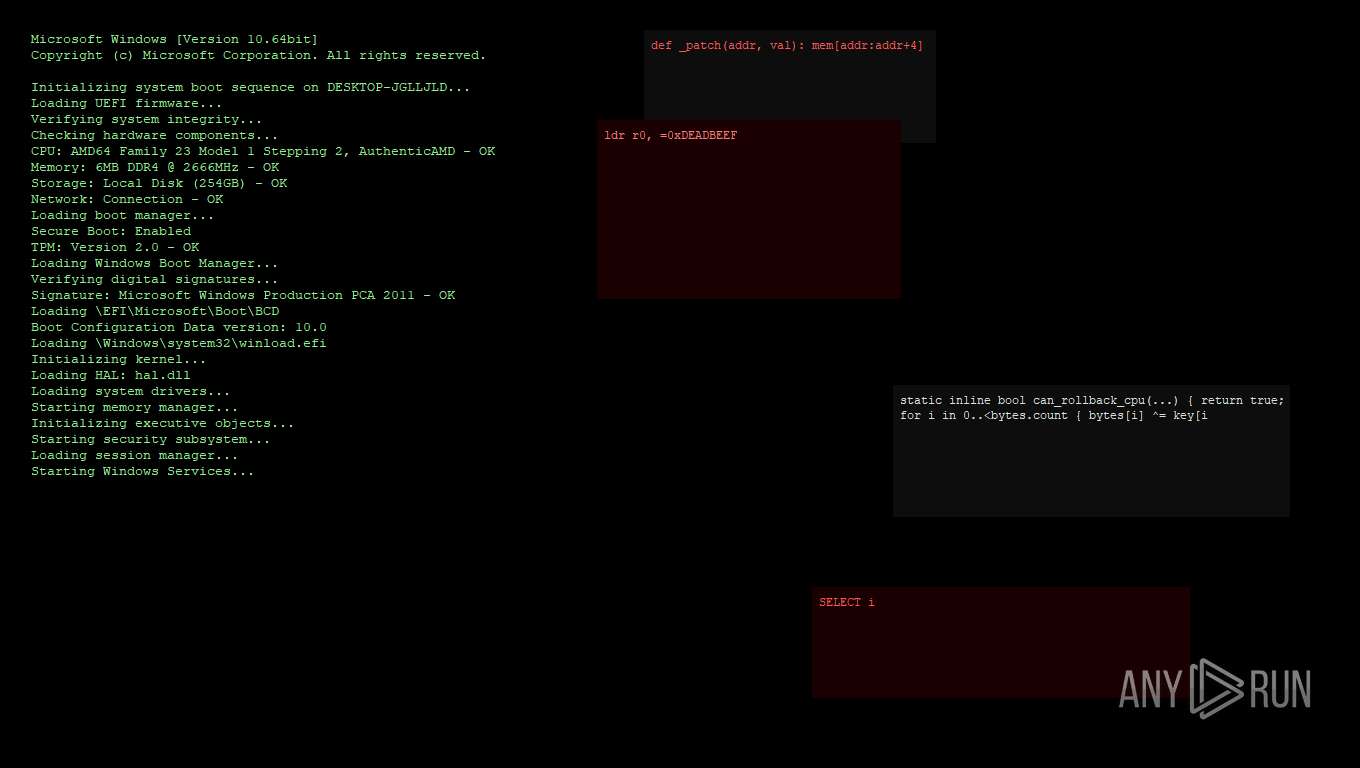This screenshot has height=768, width=1360.
Task: Click the "Loading \EFI\Microsoft\Boot\BCD" line
Action: [x=155, y=312]
